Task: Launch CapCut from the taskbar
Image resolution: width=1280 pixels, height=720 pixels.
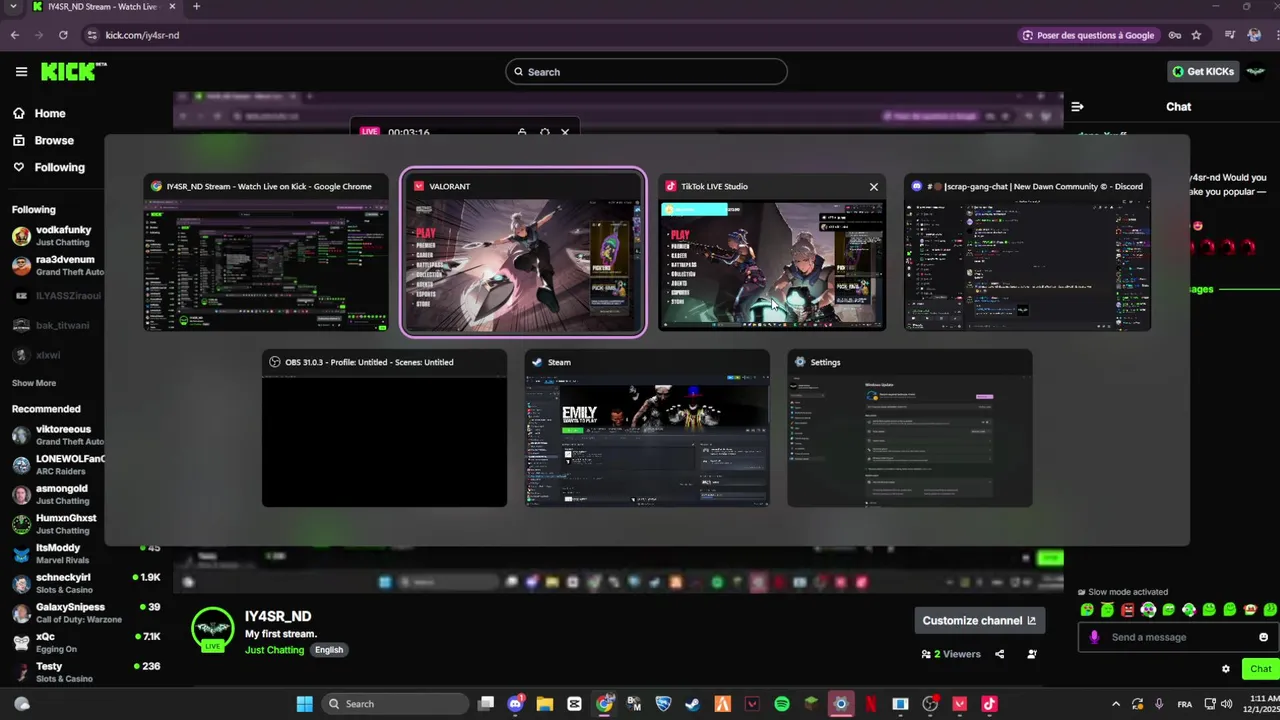Action: pyautogui.click(x=574, y=704)
